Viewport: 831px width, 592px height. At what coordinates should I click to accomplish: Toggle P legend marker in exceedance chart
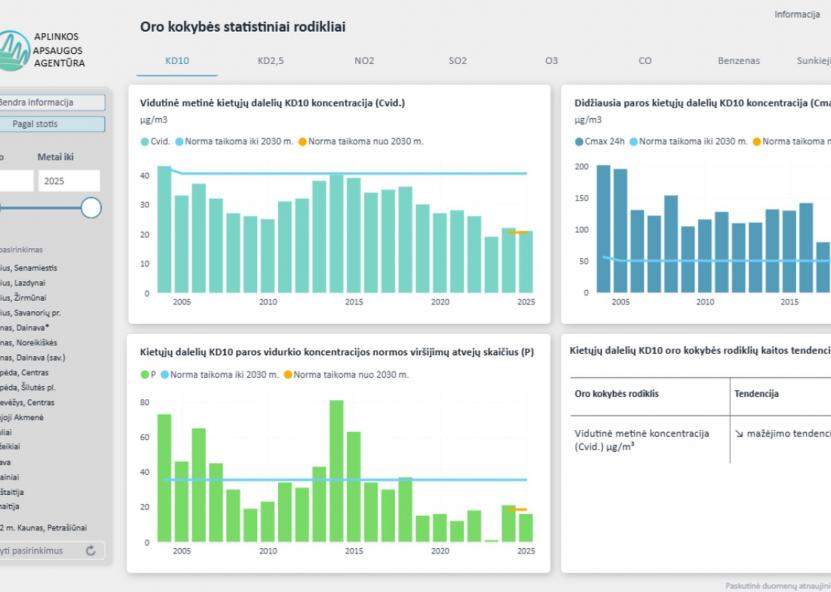(x=145, y=375)
